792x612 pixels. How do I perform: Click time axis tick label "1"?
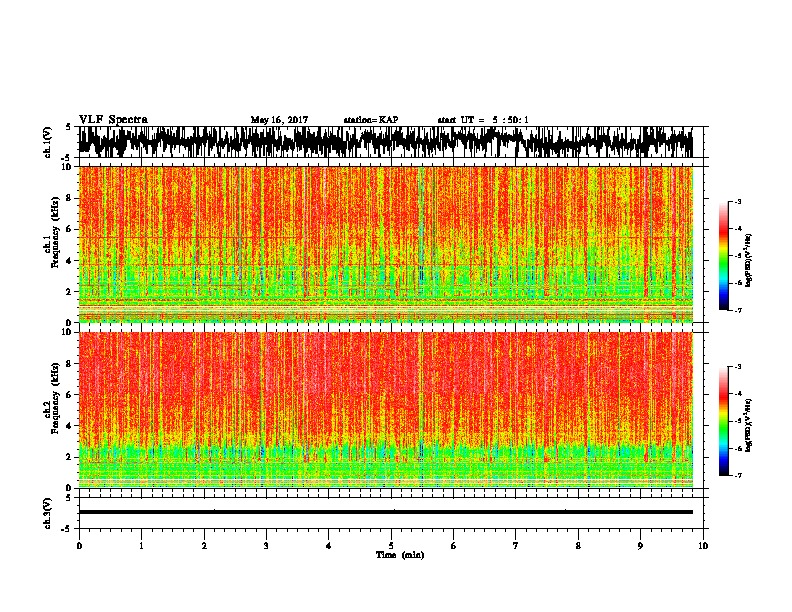point(141,546)
